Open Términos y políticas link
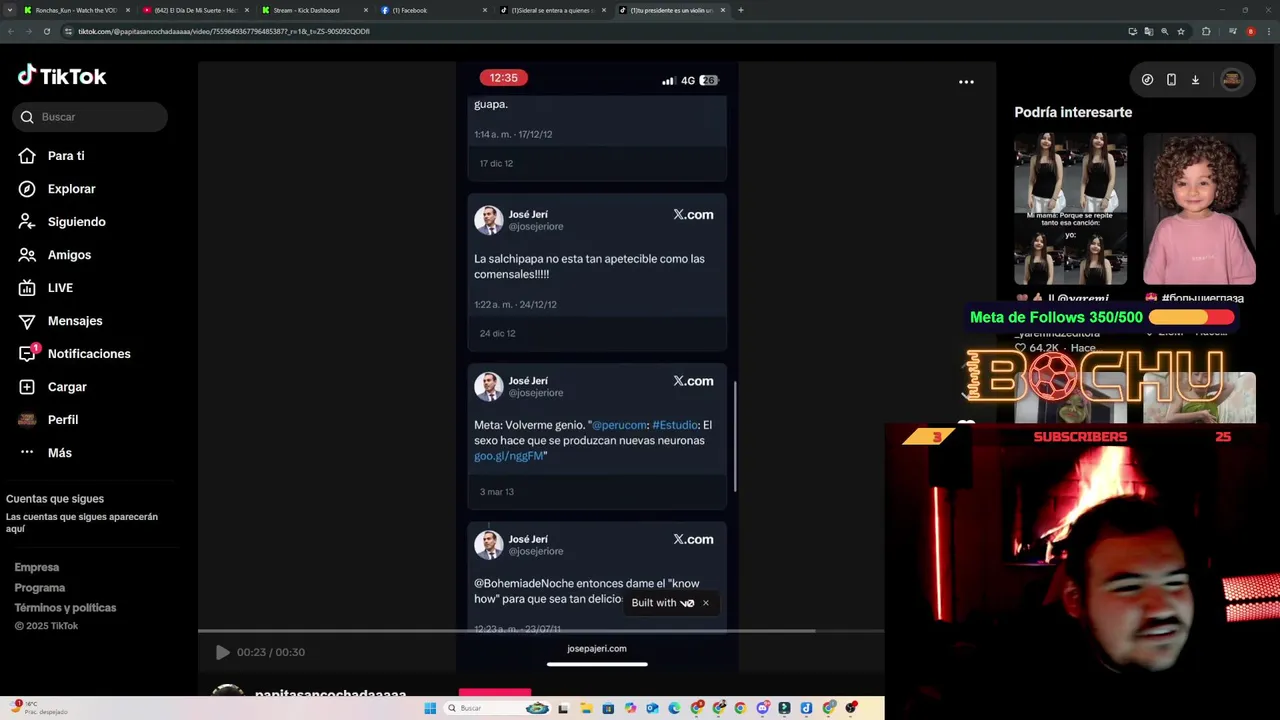The height and width of the screenshot is (720, 1280). pyautogui.click(x=65, y=608)
